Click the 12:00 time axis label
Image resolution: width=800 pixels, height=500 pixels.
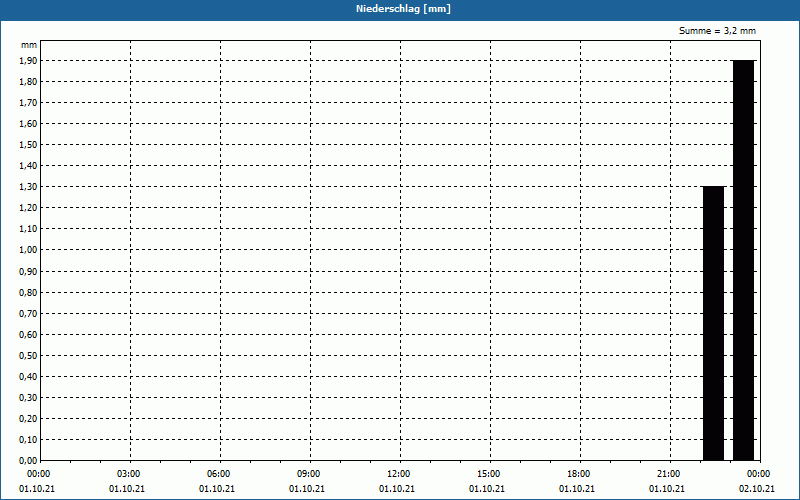click(398, 474)
